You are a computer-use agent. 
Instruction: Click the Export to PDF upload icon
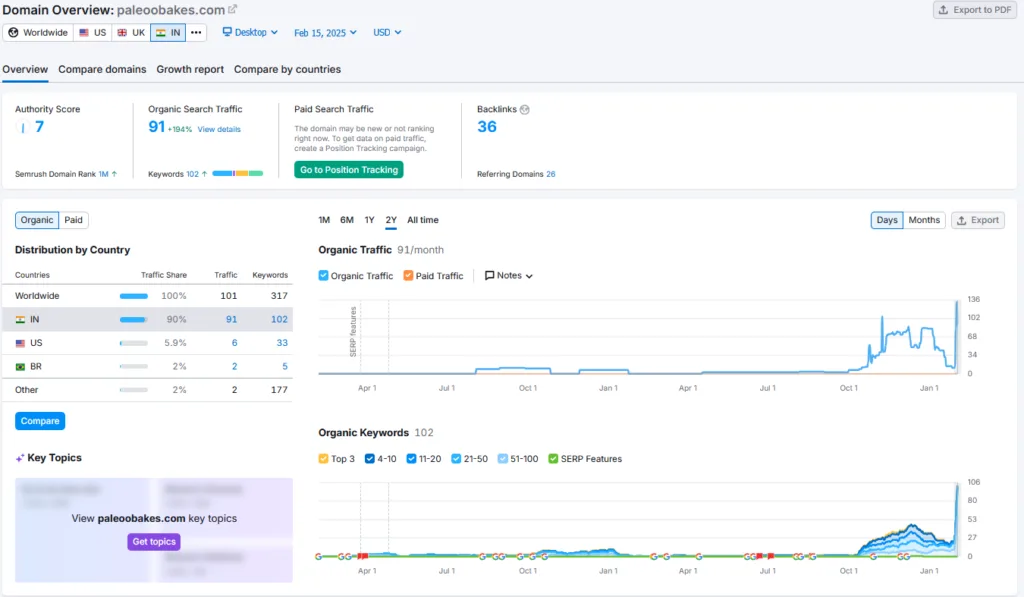tap(943, 10)
